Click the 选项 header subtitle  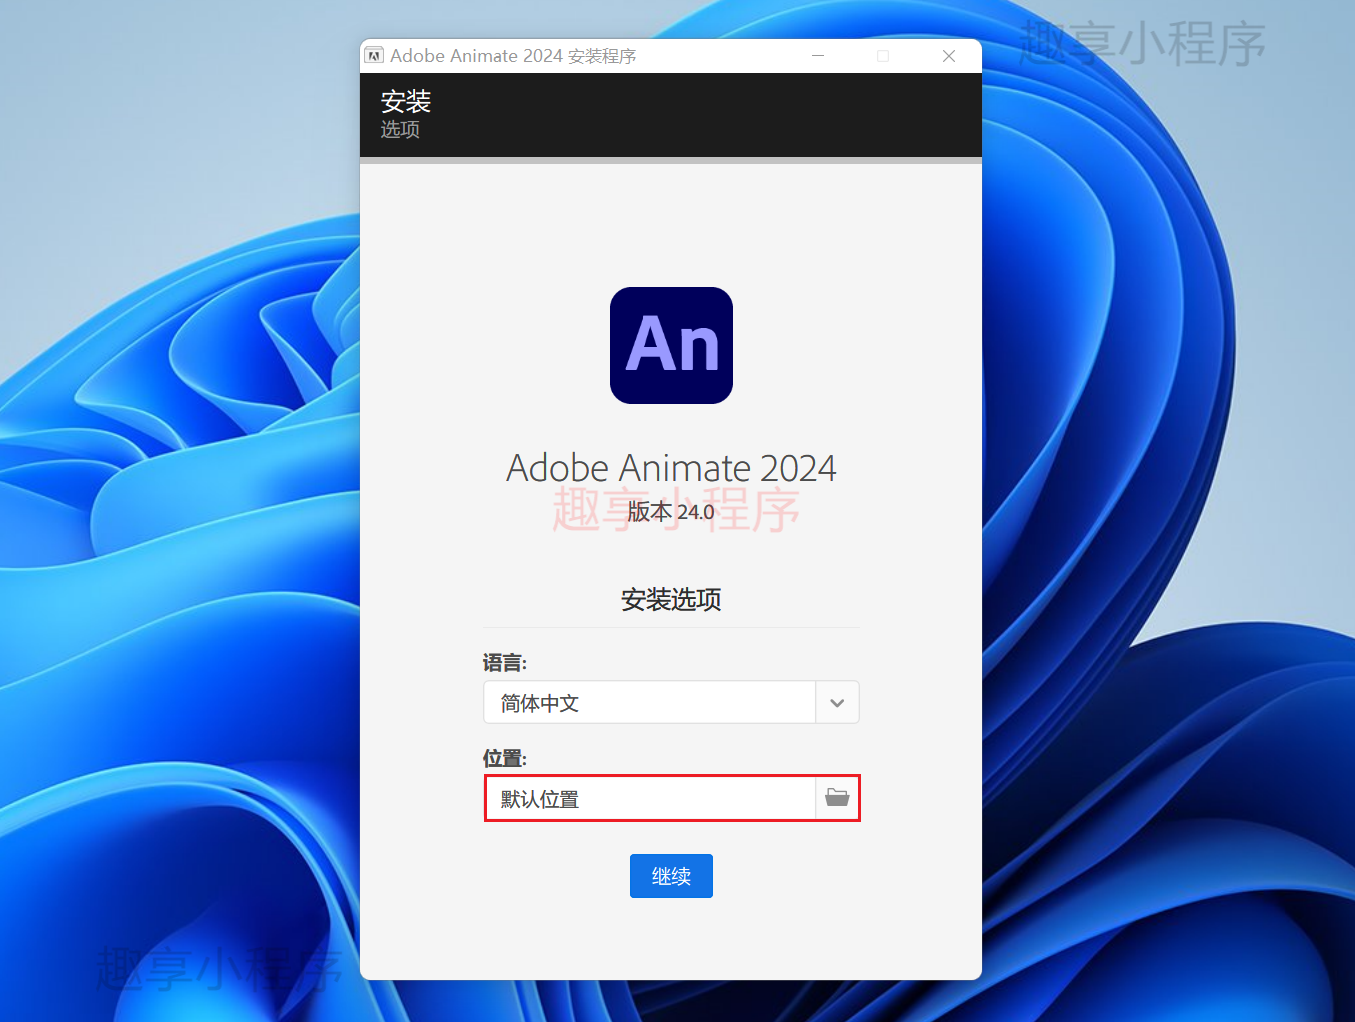pyautogui.click(x=400, y=129)
